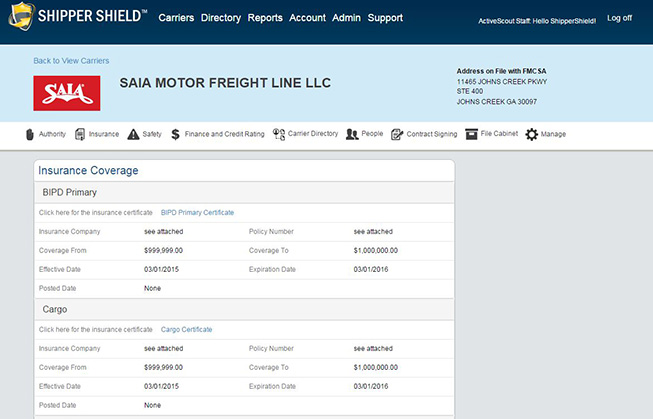The width and height of the screenshot is (653, 419).
Task: Open the Account menu
Action: click(307, 18)
